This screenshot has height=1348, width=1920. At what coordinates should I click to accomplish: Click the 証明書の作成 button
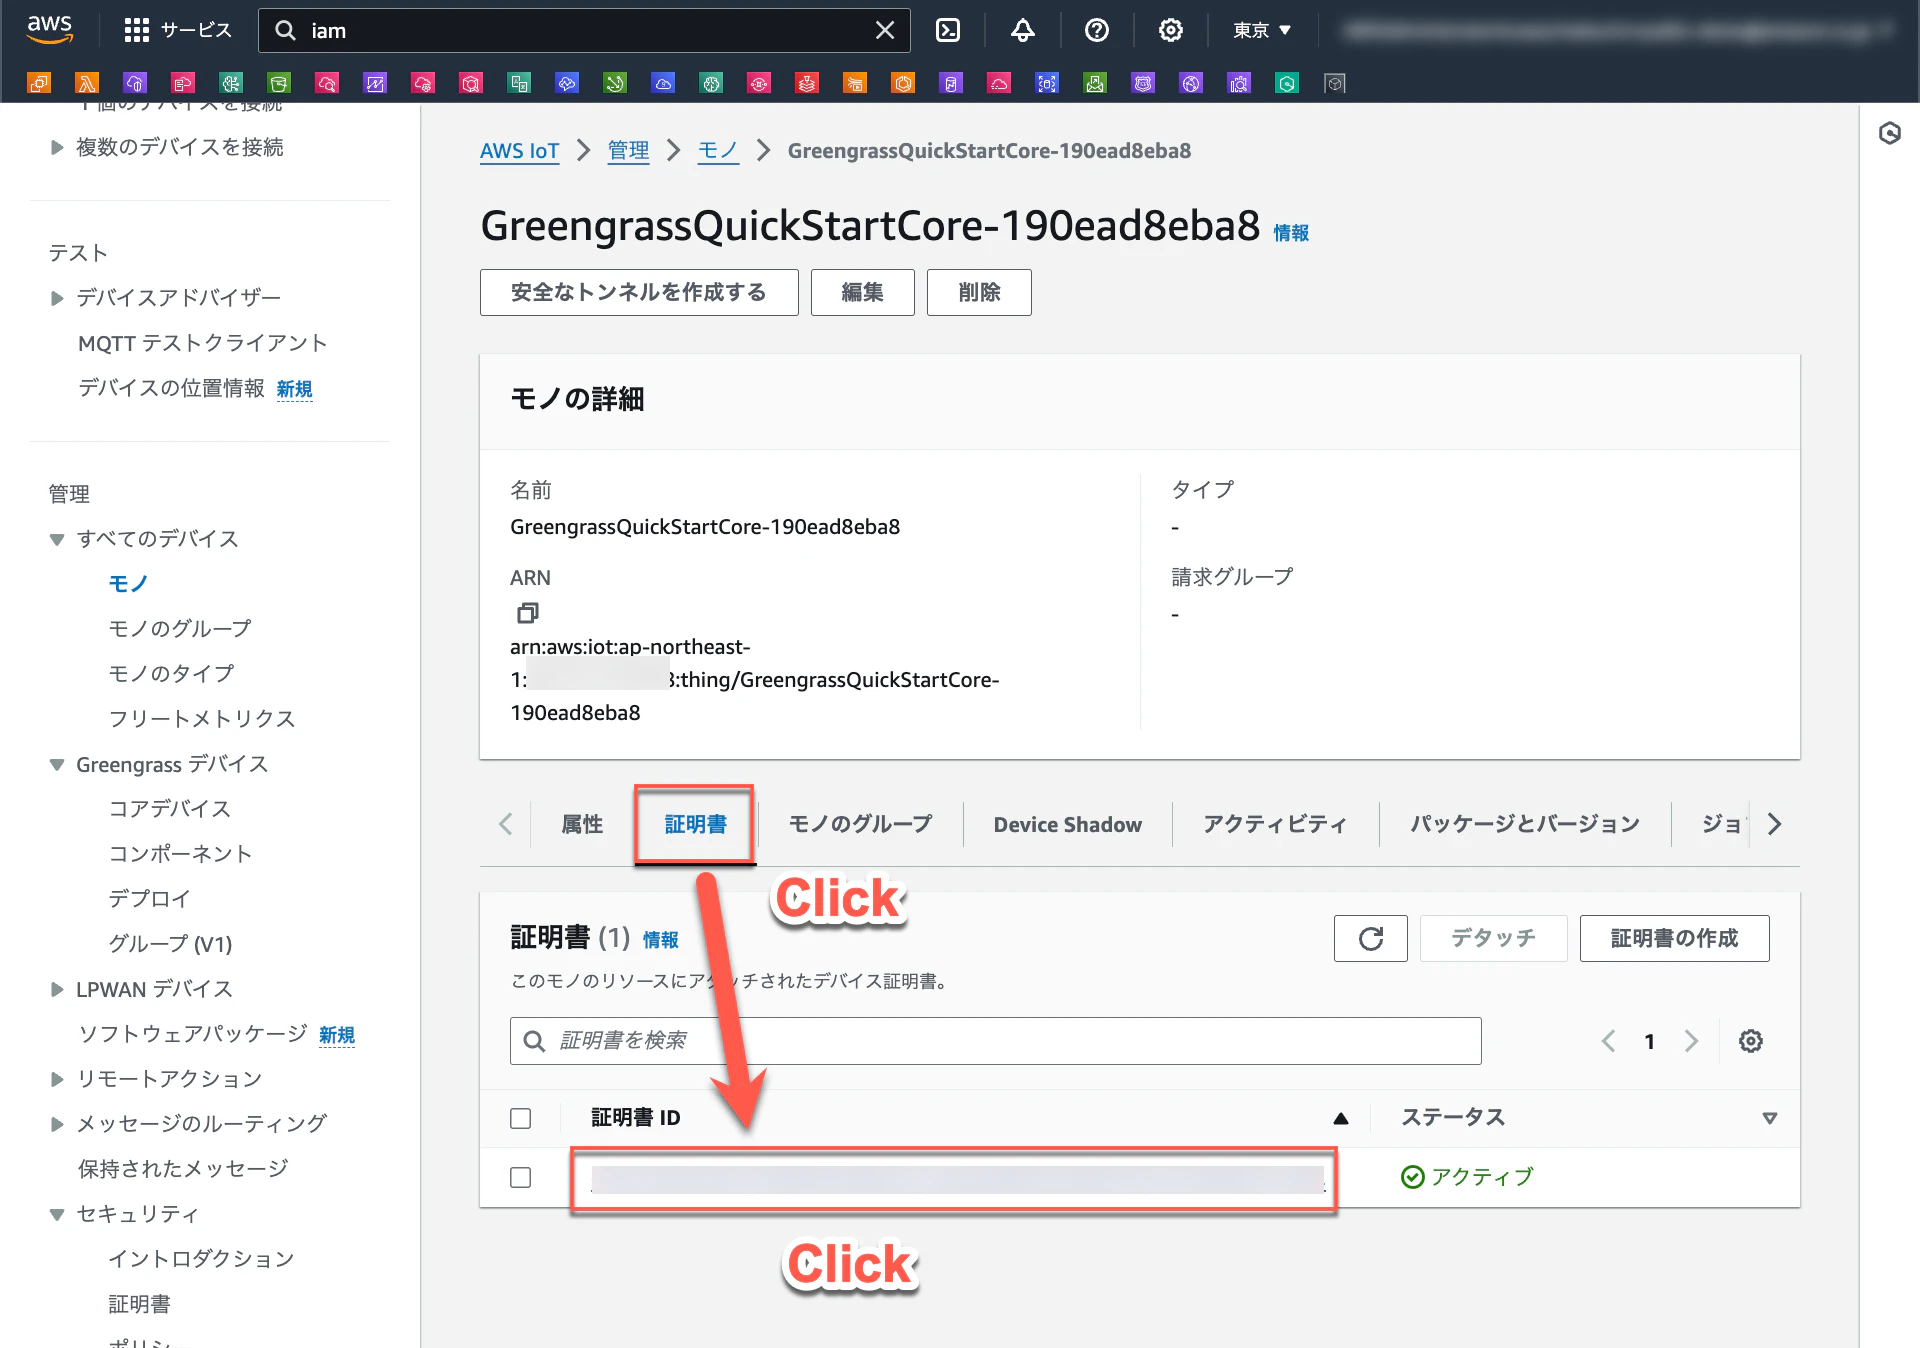[x=1674, y=938]
